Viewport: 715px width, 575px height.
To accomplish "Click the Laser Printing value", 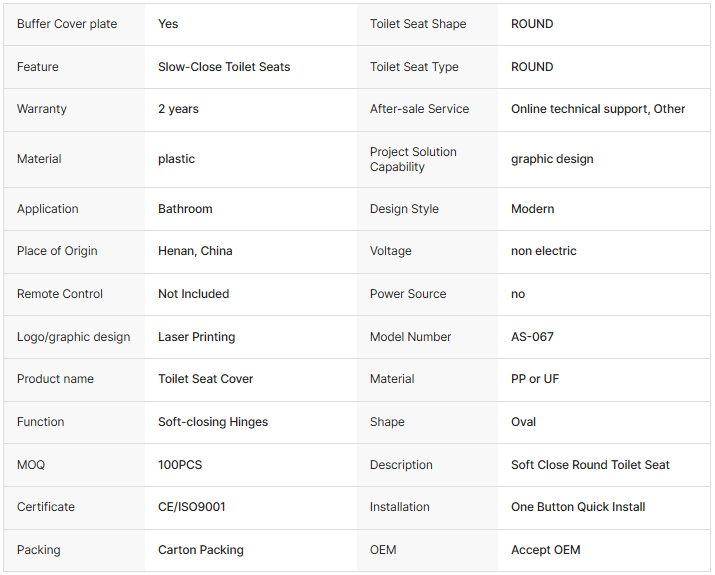I will coord(197,337).
